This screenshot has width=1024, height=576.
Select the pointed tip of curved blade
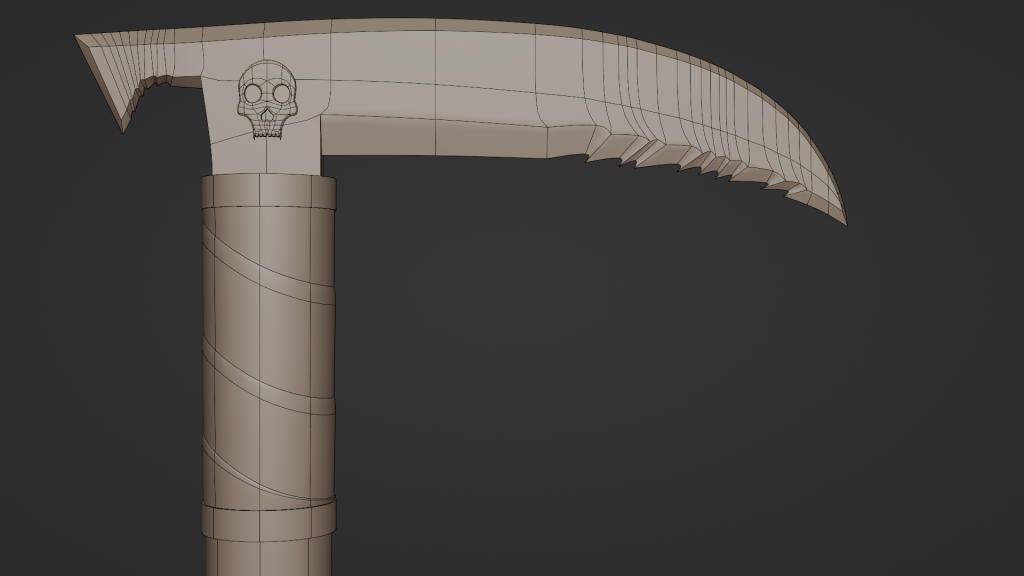coord(843,220)
